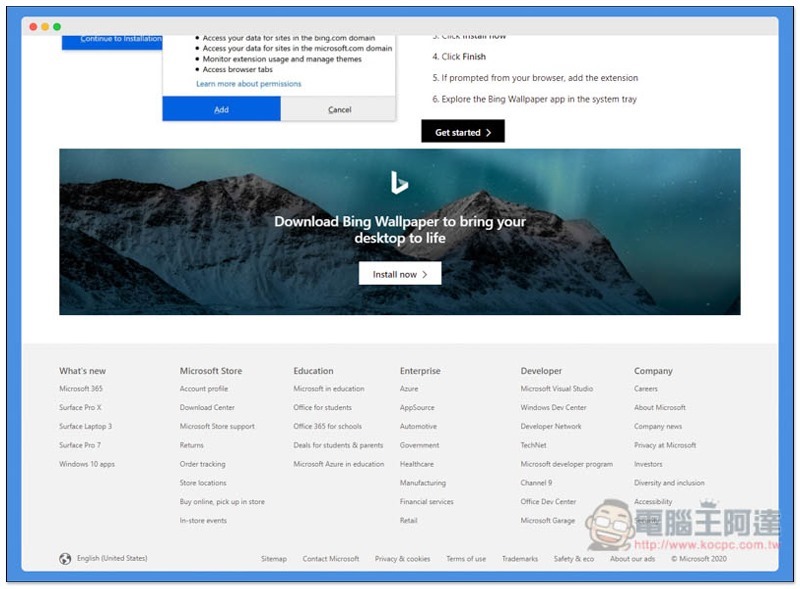
Task: Open Microsoft developer program link
Action: (x=566, y=464)
